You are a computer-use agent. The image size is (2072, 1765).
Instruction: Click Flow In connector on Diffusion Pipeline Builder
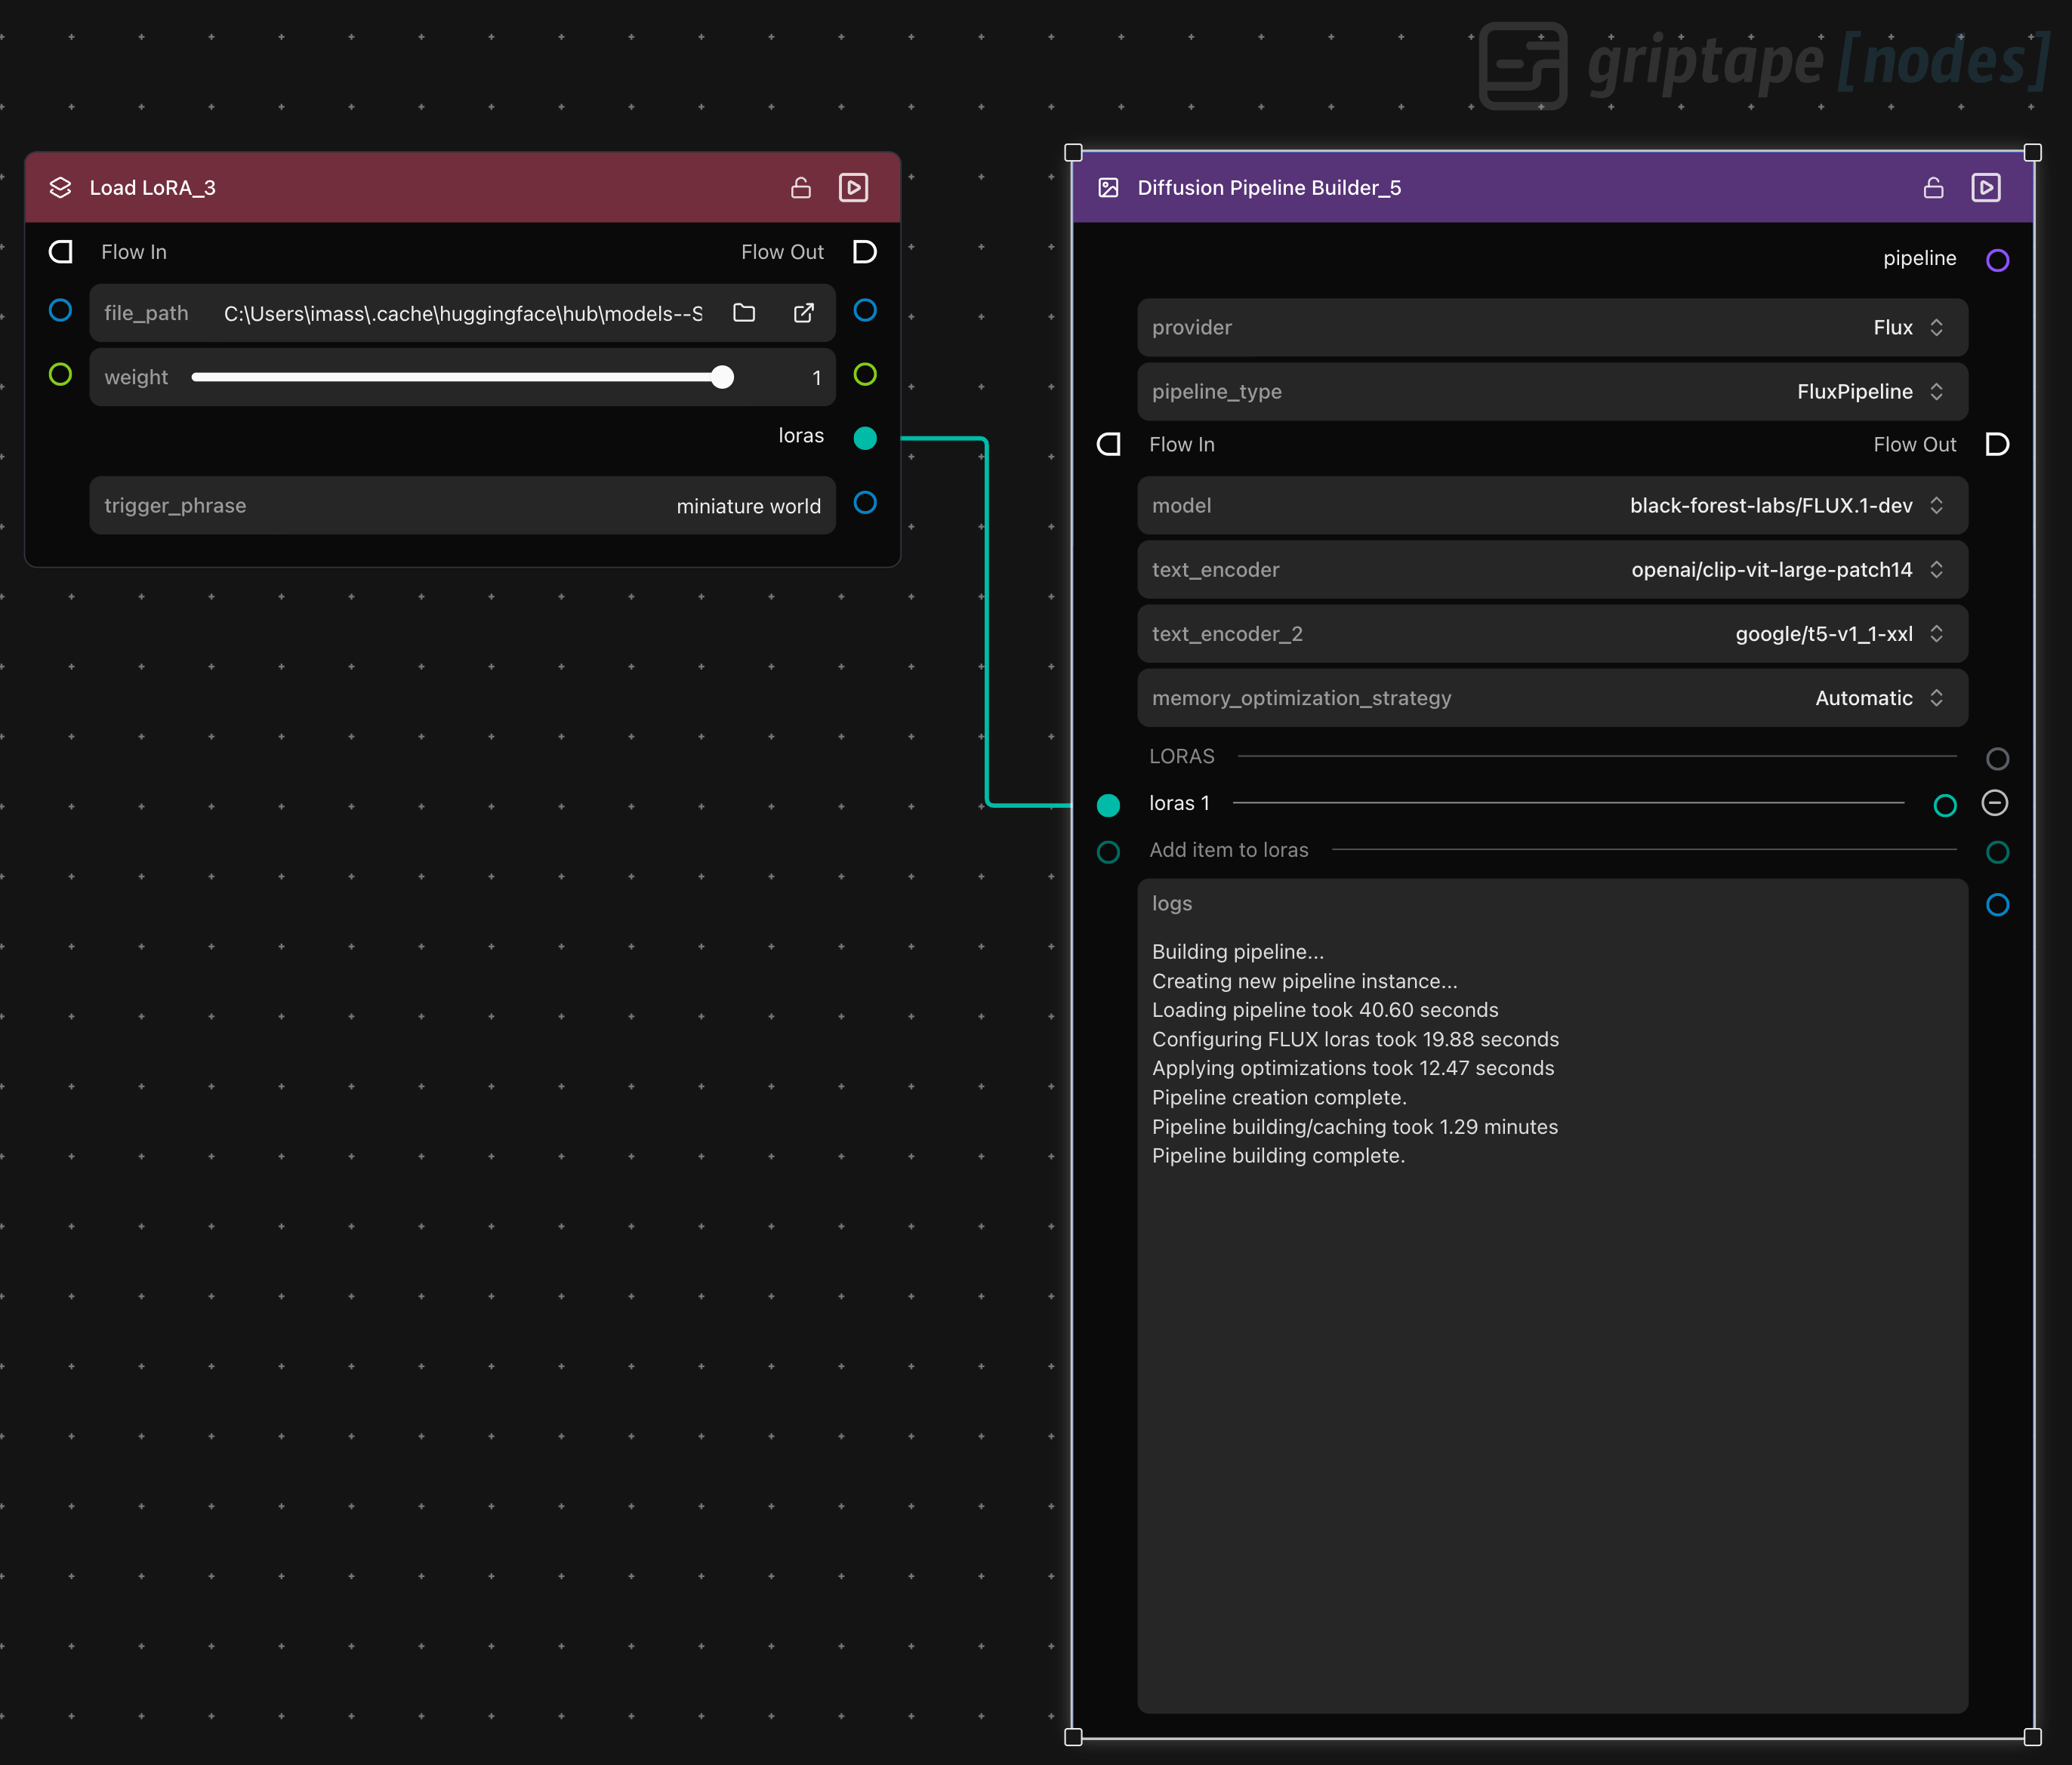1108,444
